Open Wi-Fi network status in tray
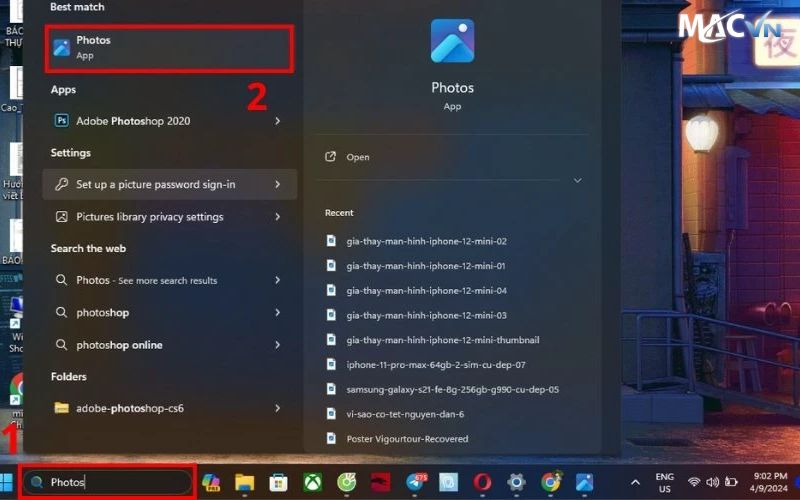This screenshot has height=500, width=800. (x=693, y=482)
